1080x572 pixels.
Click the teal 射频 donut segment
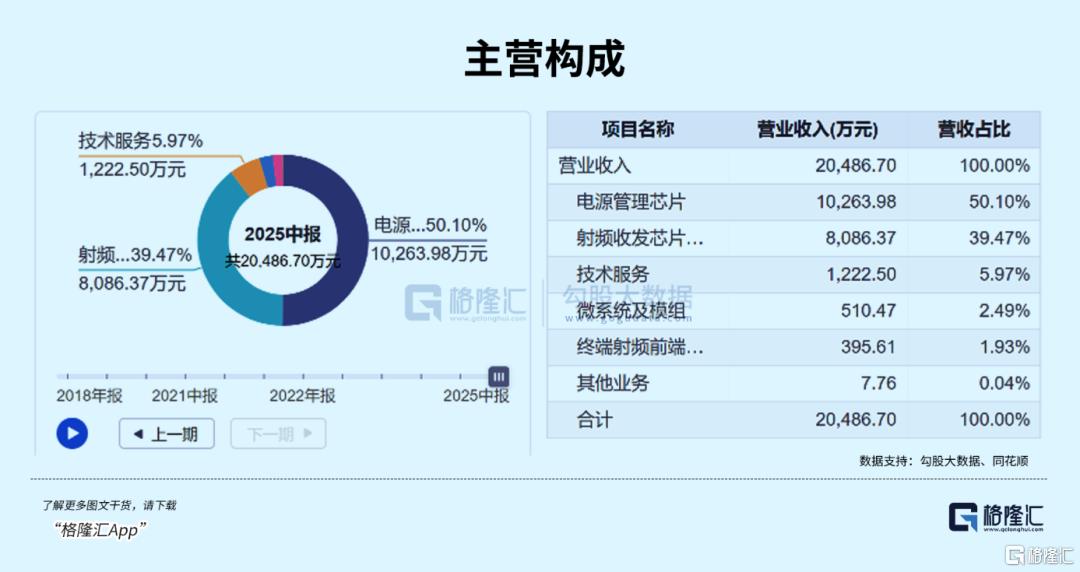pos(222,270)
